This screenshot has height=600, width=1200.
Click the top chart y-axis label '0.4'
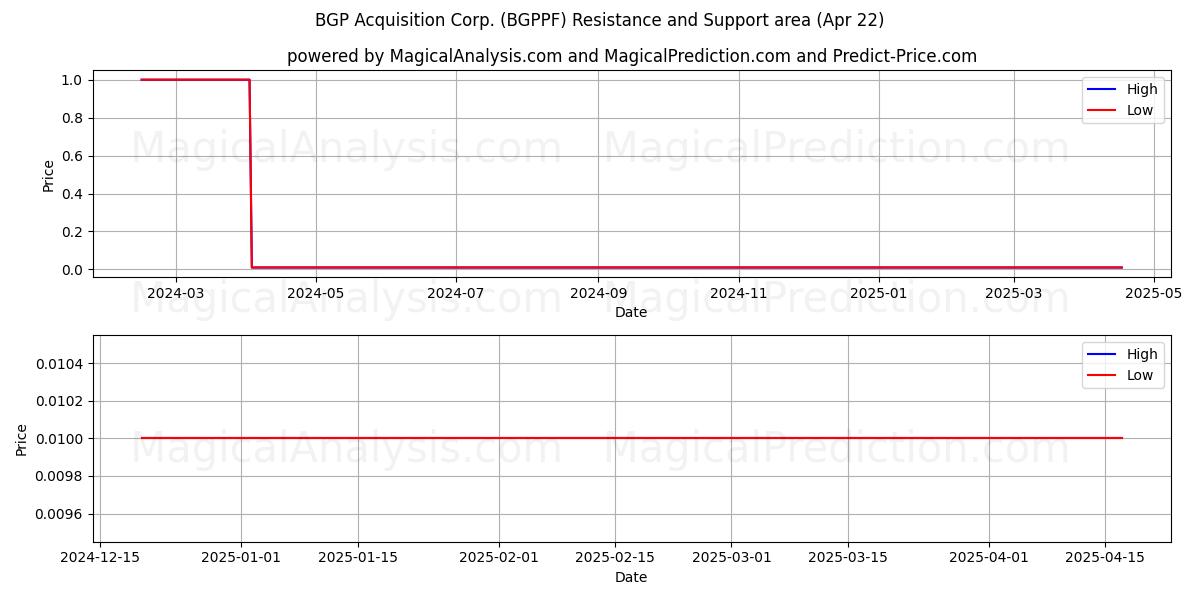(71, 194)
